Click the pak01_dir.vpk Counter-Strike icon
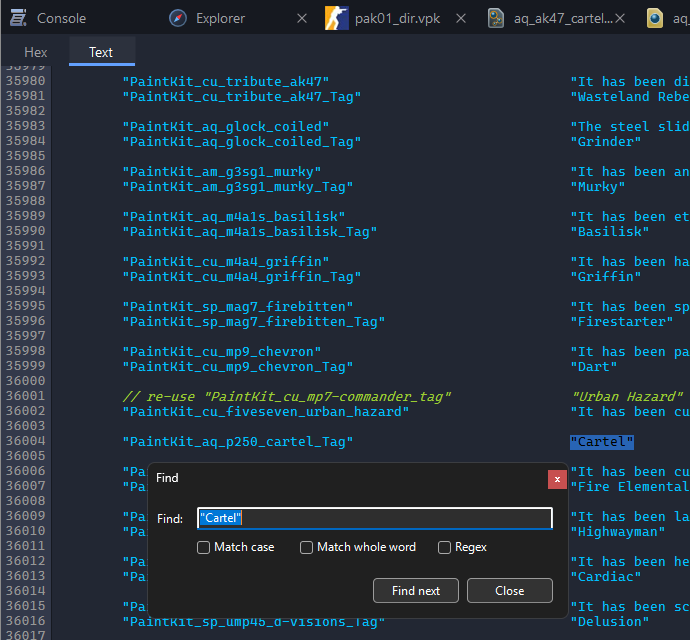Image resolution: width=690 pixels, height=640 pixels. click(x=337, y=18)
